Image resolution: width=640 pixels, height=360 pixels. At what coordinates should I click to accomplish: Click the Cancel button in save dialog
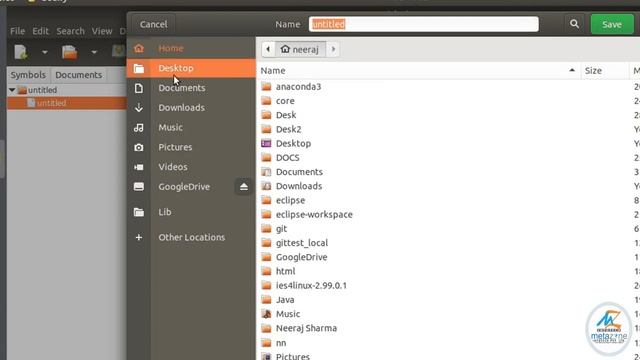[153, 24]
